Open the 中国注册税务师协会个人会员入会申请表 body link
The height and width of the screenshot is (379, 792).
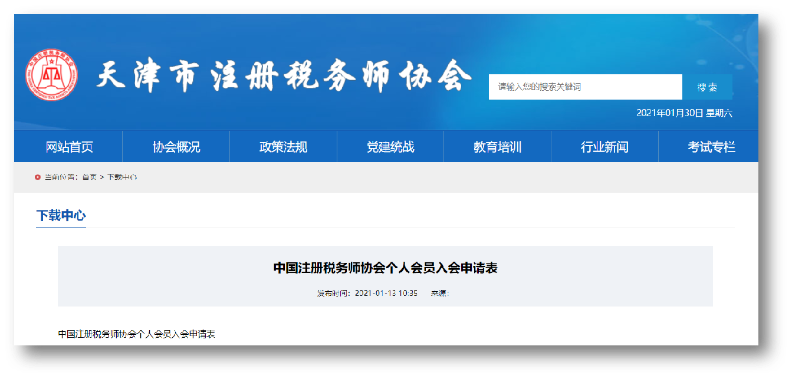(x=137, y=334)
